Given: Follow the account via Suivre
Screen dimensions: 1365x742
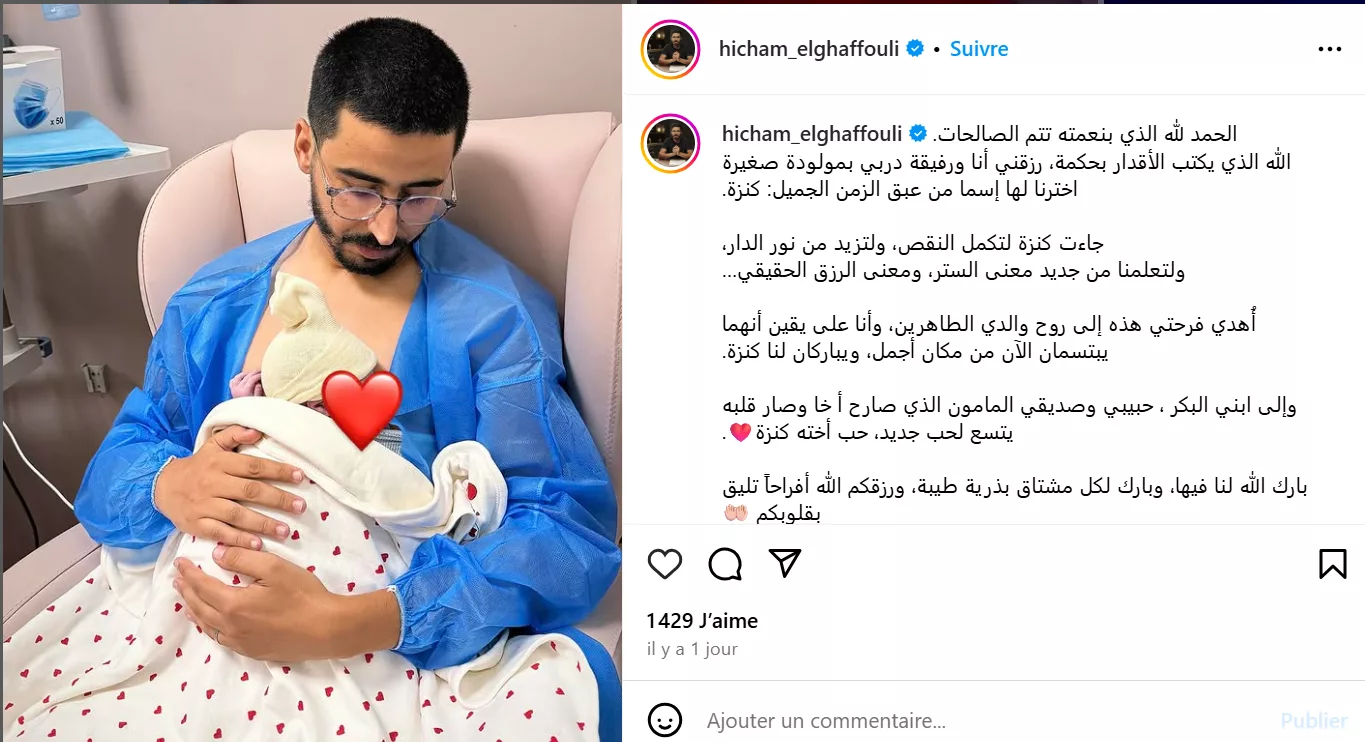Looking at the screenshot, I should click(979, 48).
